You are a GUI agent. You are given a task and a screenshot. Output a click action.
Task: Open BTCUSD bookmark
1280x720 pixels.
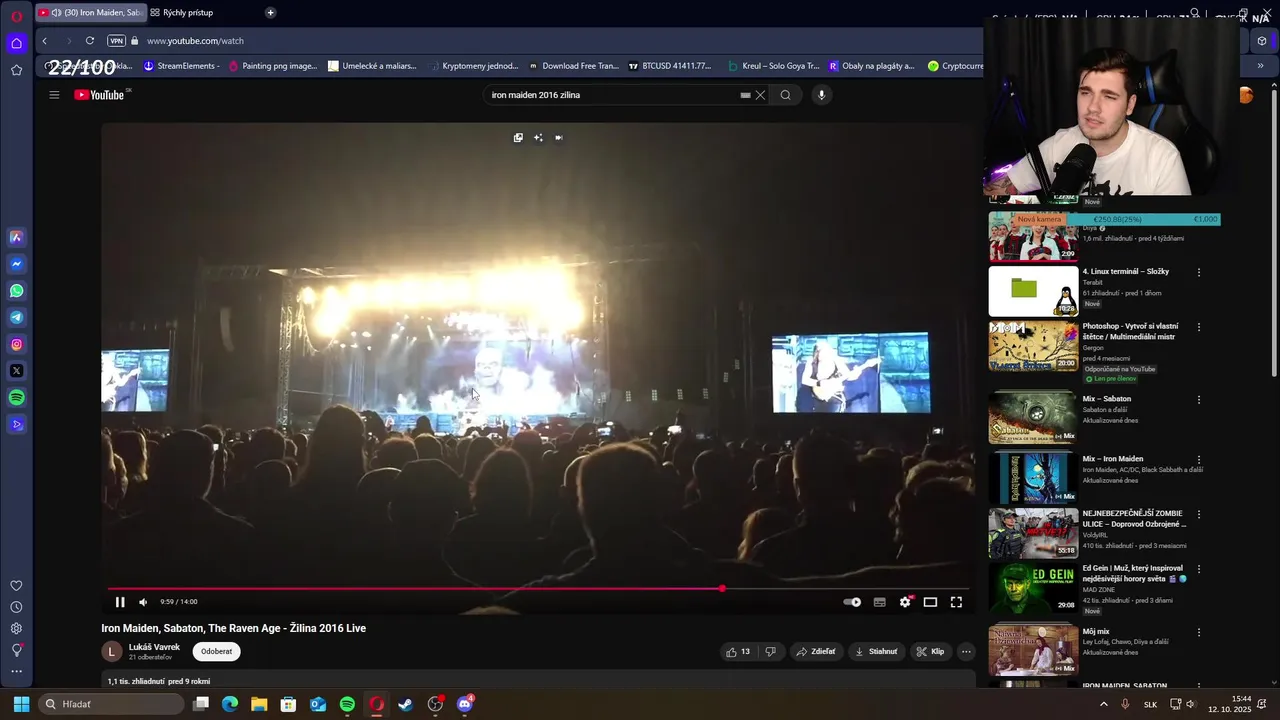click(x=670, y=66)
